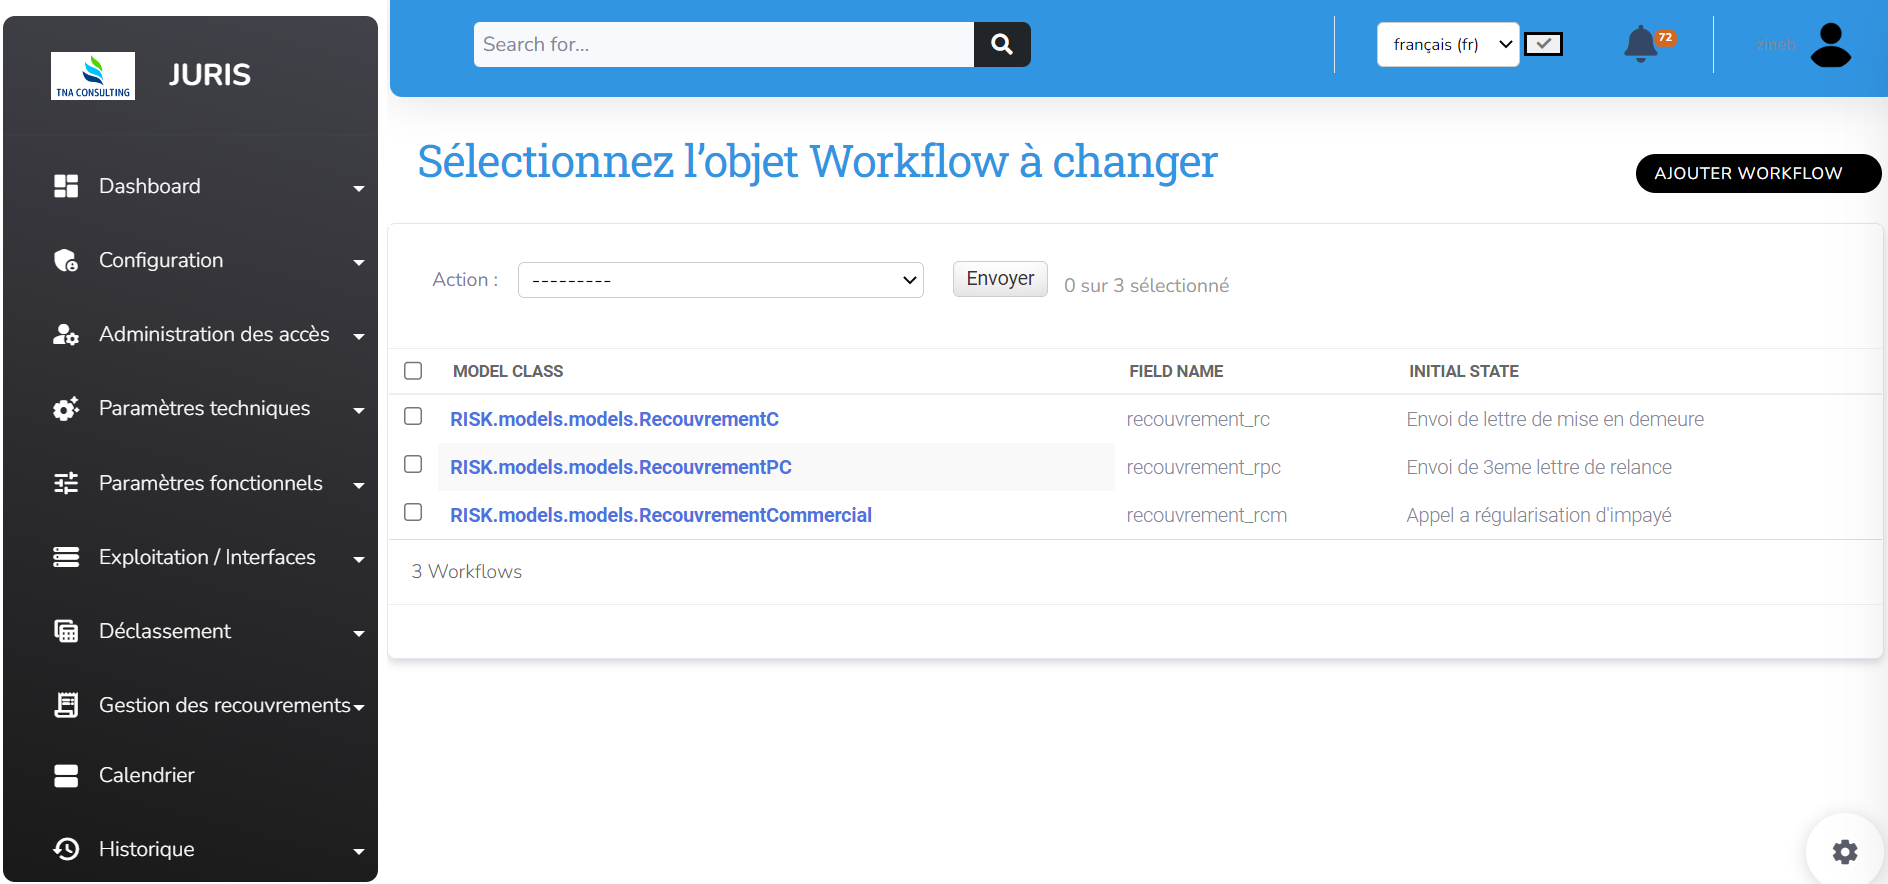The image size is (1888, 884).
Task: Click the Calendrier sidebar icon
Action: (x=66, y=775)
